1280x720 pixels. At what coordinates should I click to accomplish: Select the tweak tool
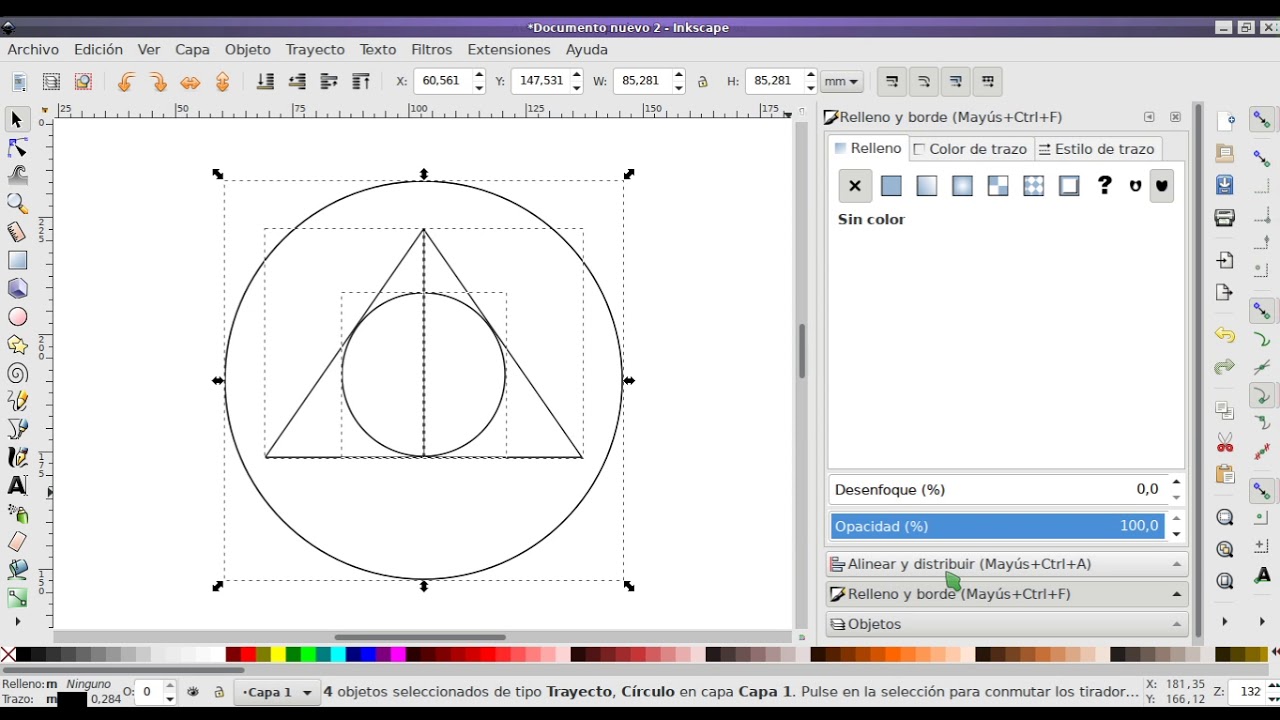tap(17, 176)
